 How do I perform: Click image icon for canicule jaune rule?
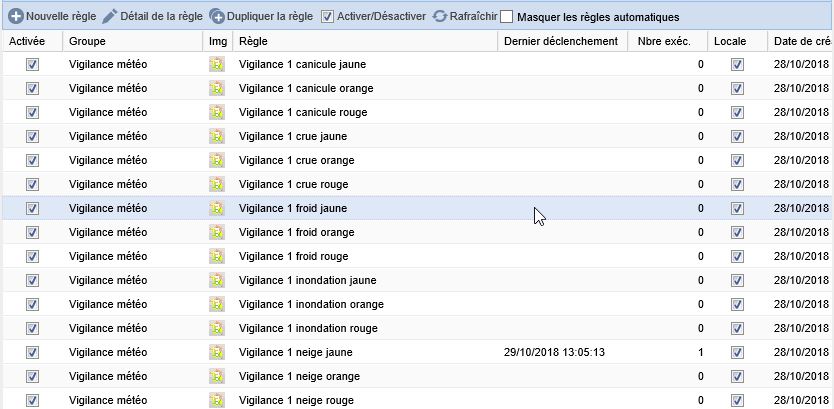point(216,64)
